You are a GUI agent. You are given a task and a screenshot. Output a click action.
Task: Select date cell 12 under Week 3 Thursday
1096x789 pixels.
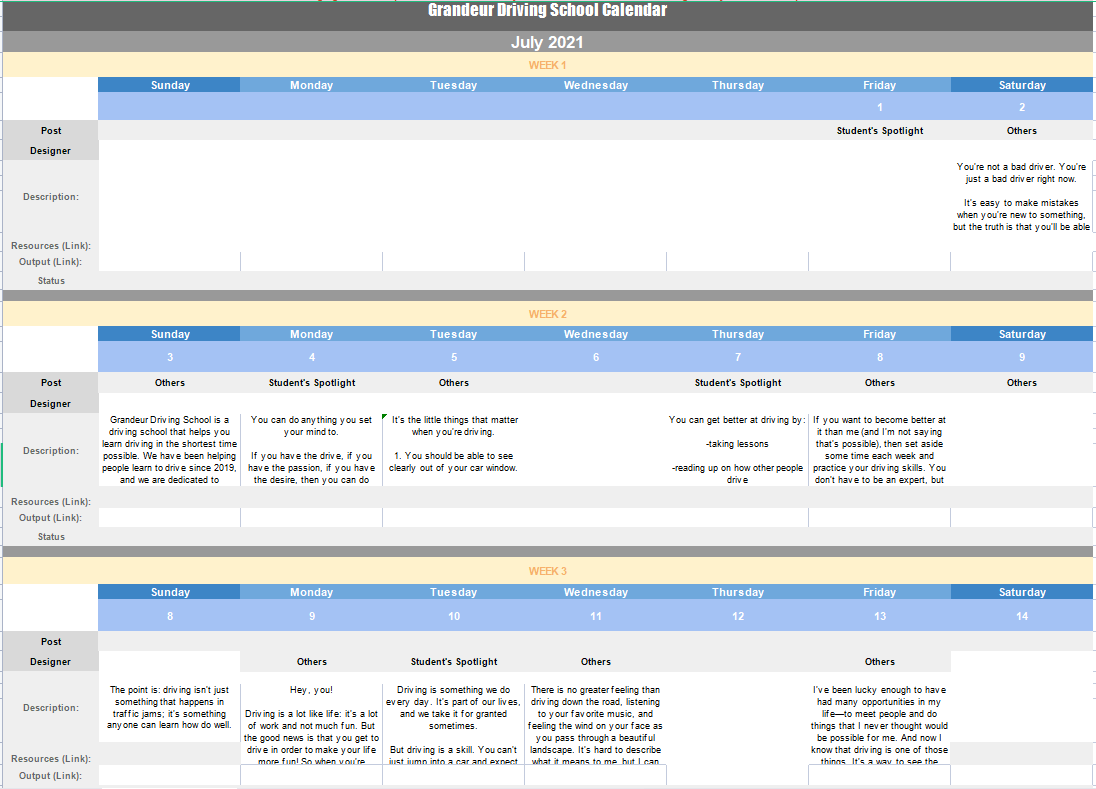tap(737, 616)
